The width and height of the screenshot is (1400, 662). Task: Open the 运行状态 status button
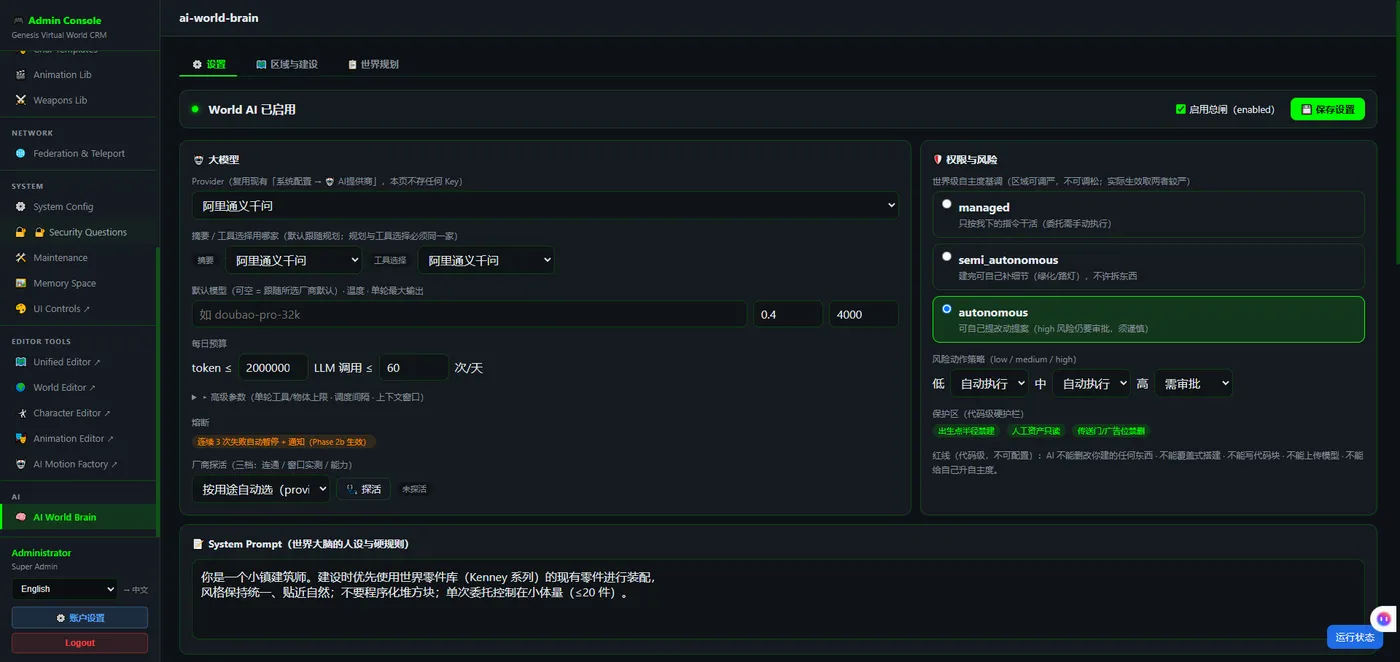pyautogui.click(x=1355, y=637)
